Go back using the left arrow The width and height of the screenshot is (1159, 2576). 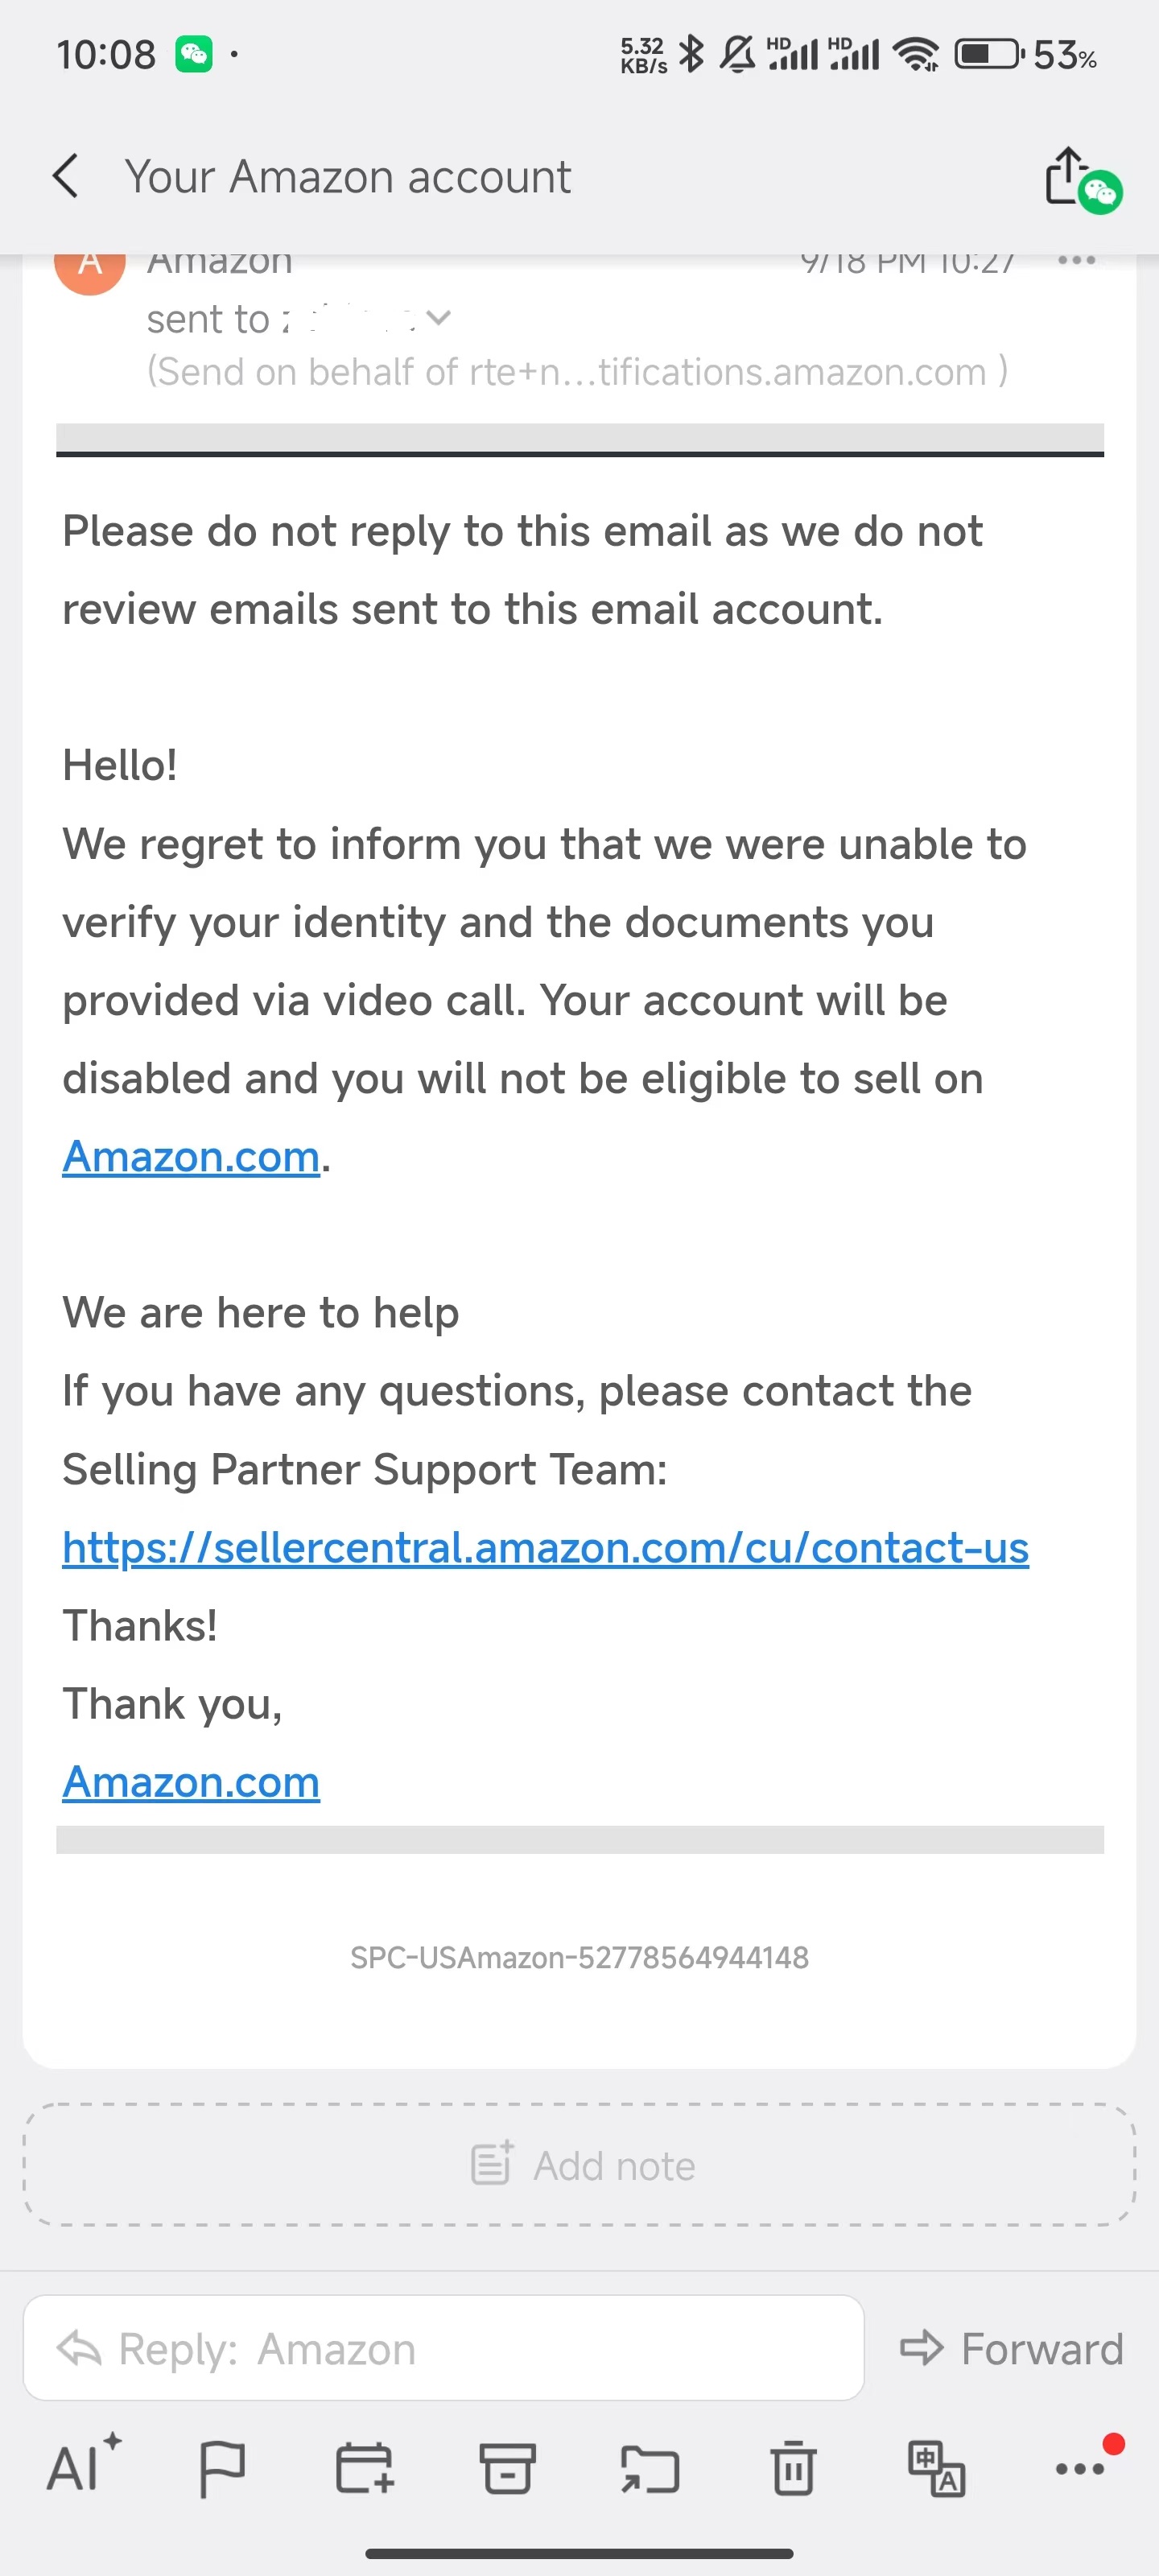pyautogui.click(x=66, y=176)
